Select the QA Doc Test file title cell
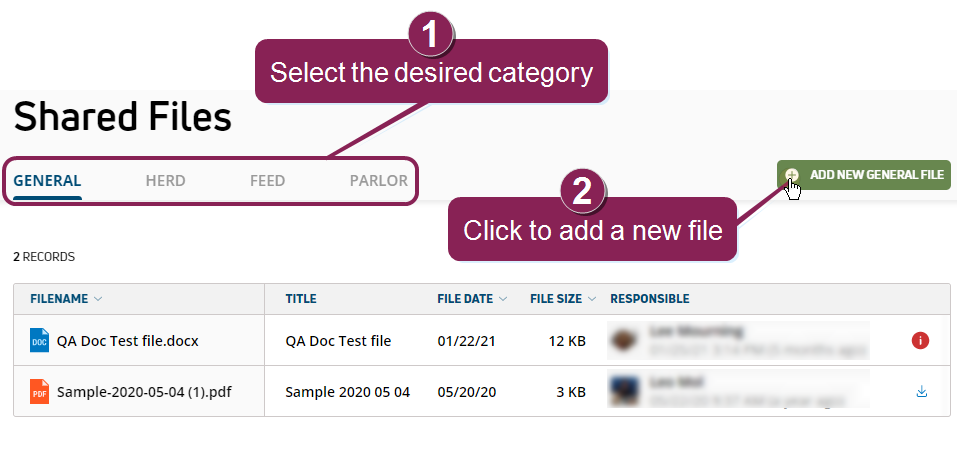The width and height of the screenshot is (957, 455). (x=338, y=341)
